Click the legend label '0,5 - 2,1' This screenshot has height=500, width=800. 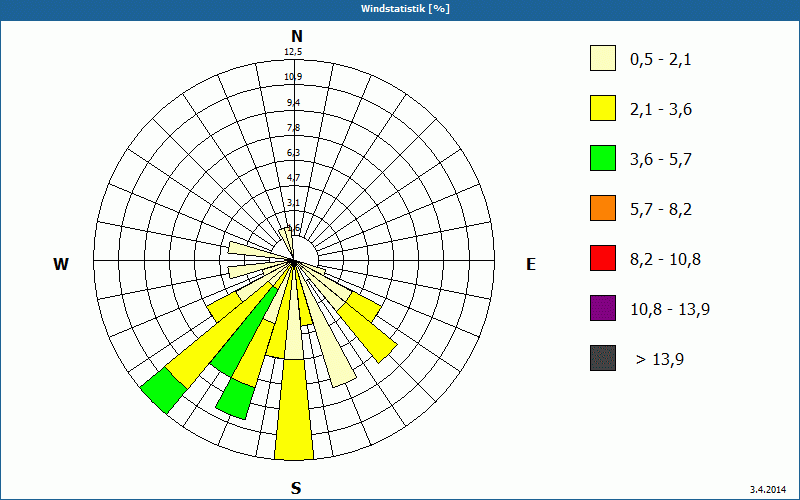661,60
